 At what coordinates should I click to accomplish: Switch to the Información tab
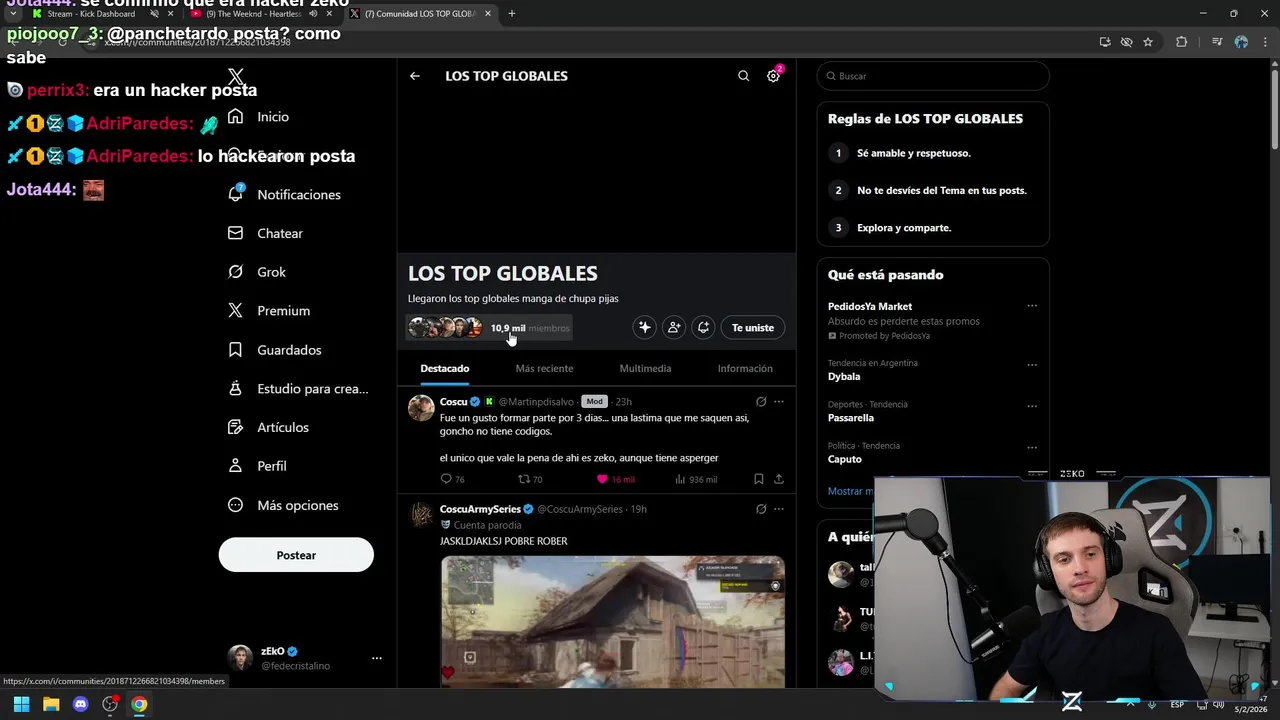point(745,368)
